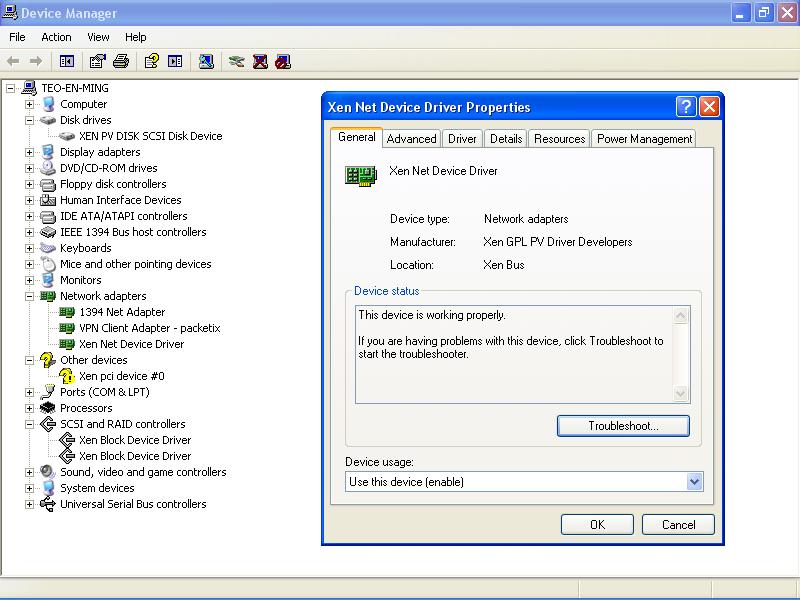800x600 pixels.
Task: Collapse the Network adapters tree node
Action: [30, 296]
